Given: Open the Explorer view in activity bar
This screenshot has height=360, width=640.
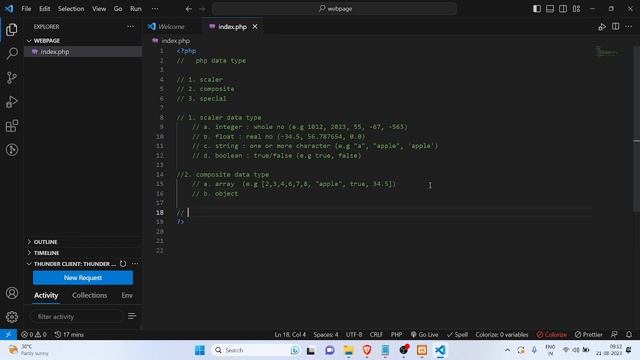Looking at the screenshot, I should click(x=12, y=29).
